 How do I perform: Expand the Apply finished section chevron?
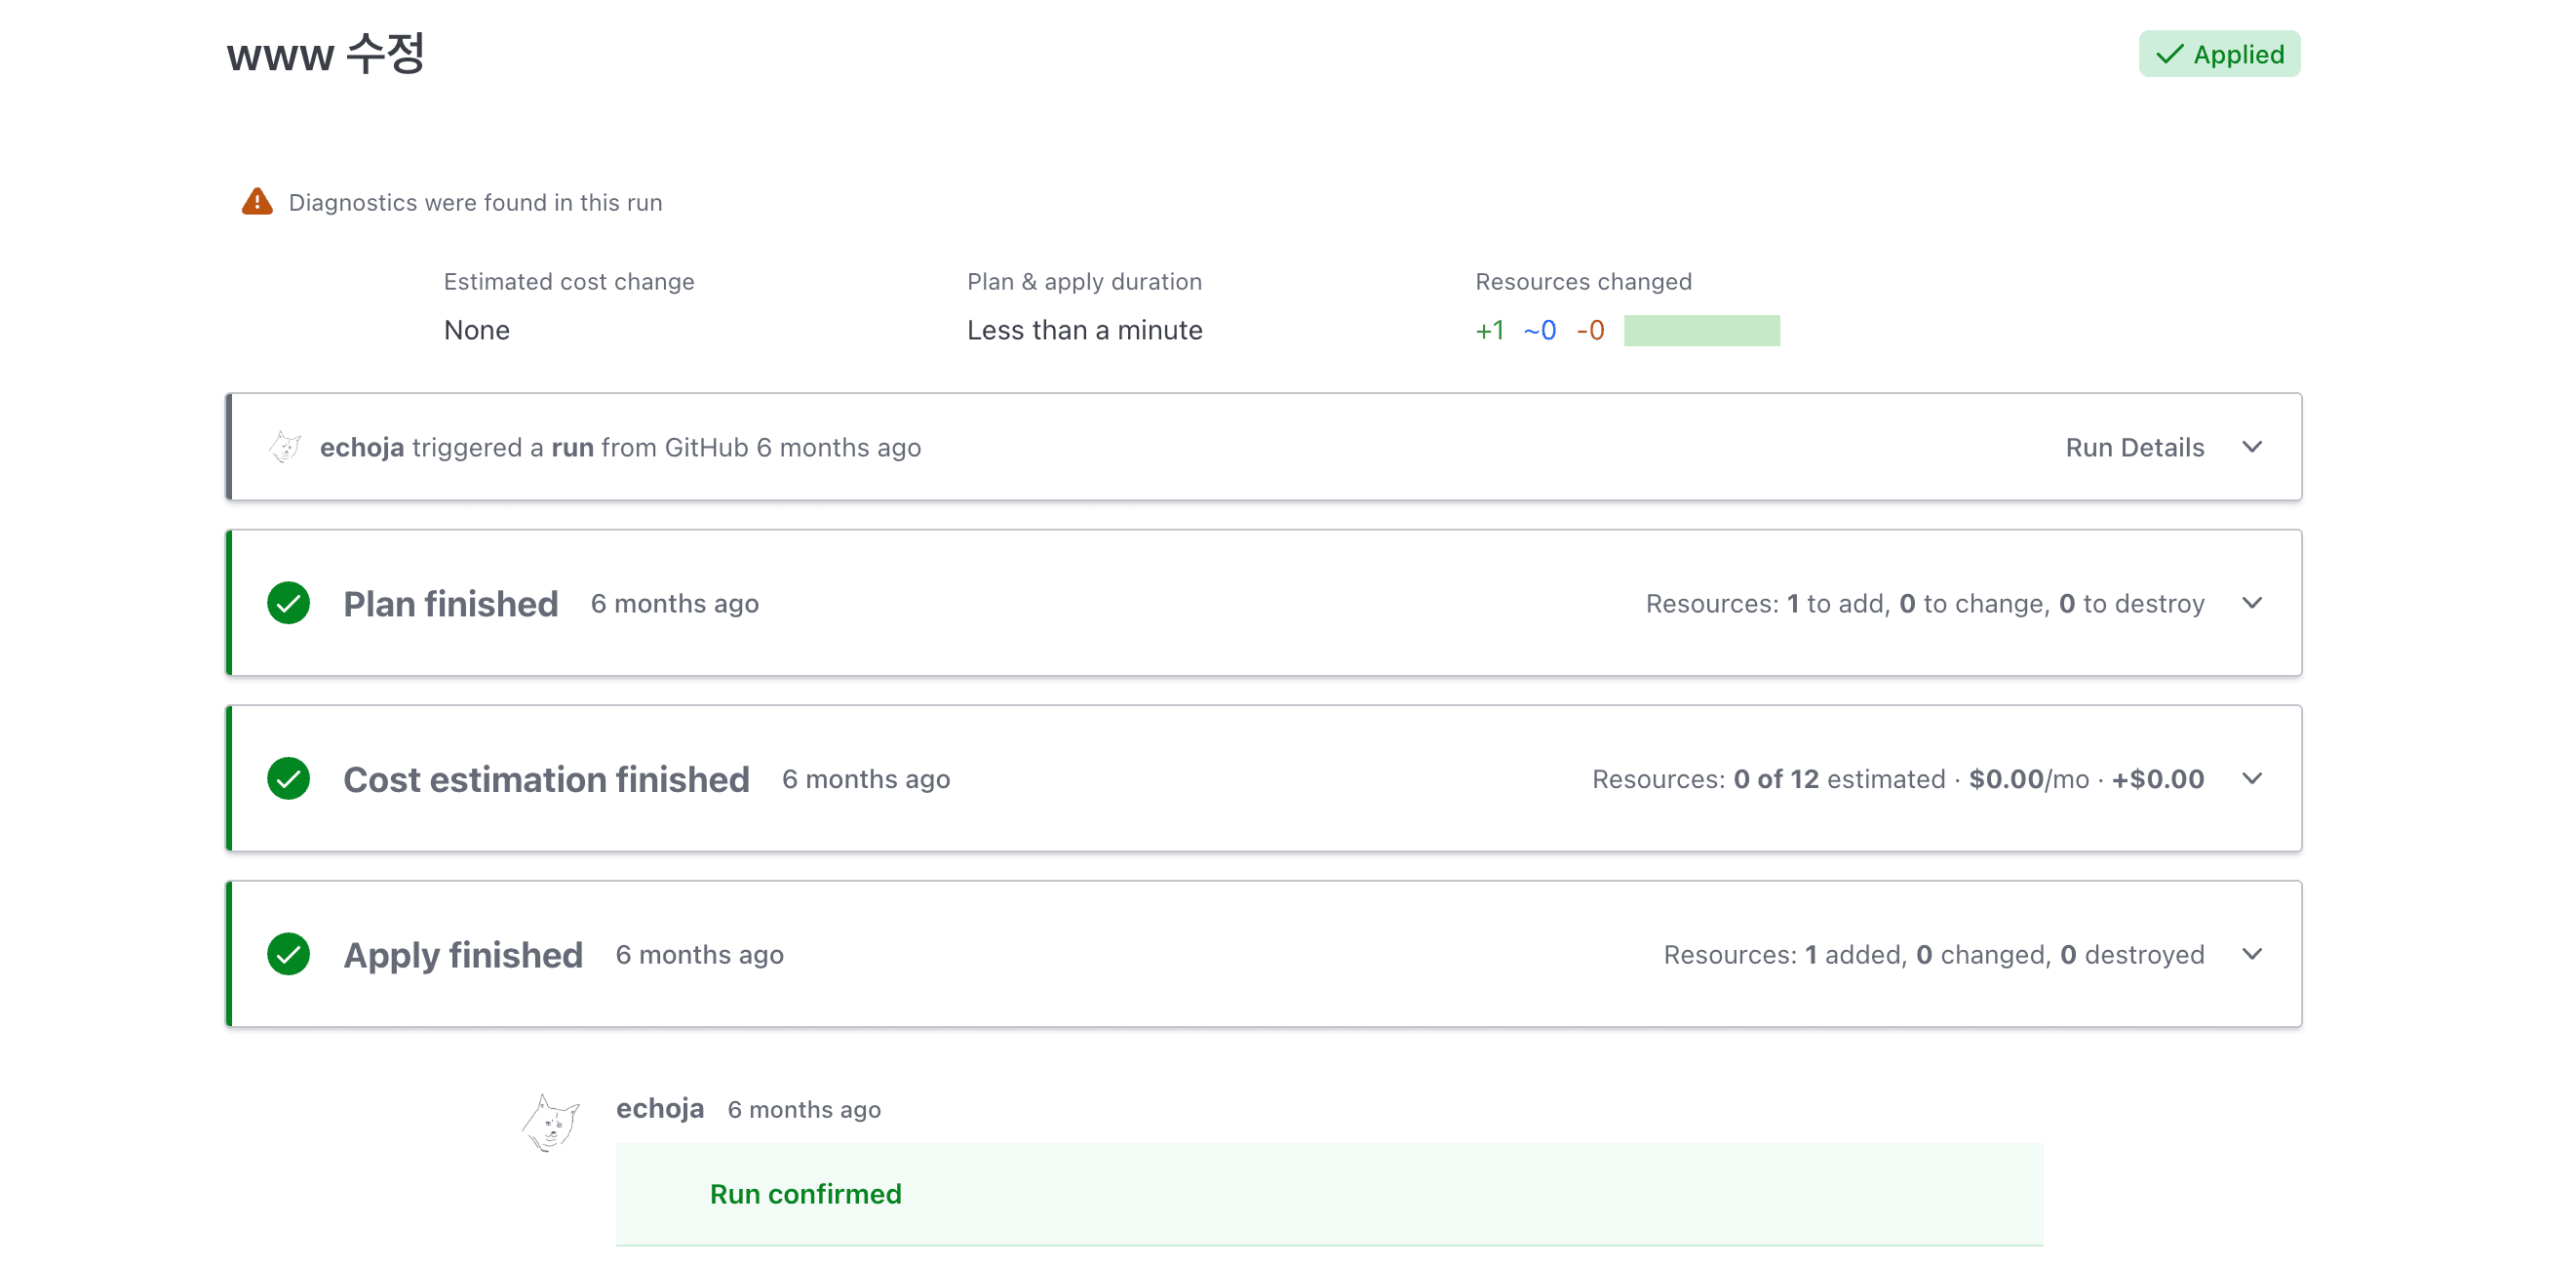(2252, 954)
